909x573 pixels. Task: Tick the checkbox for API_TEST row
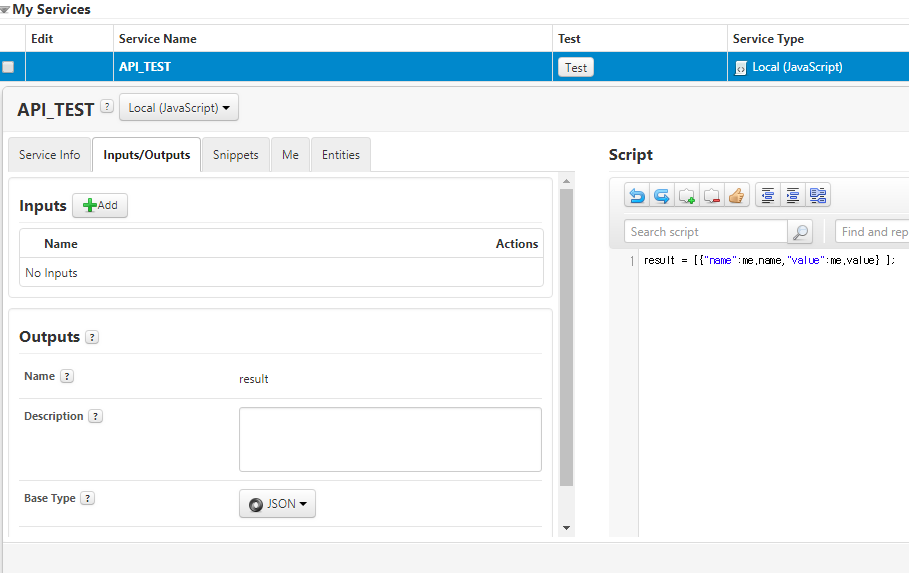[x=9, y=67]
